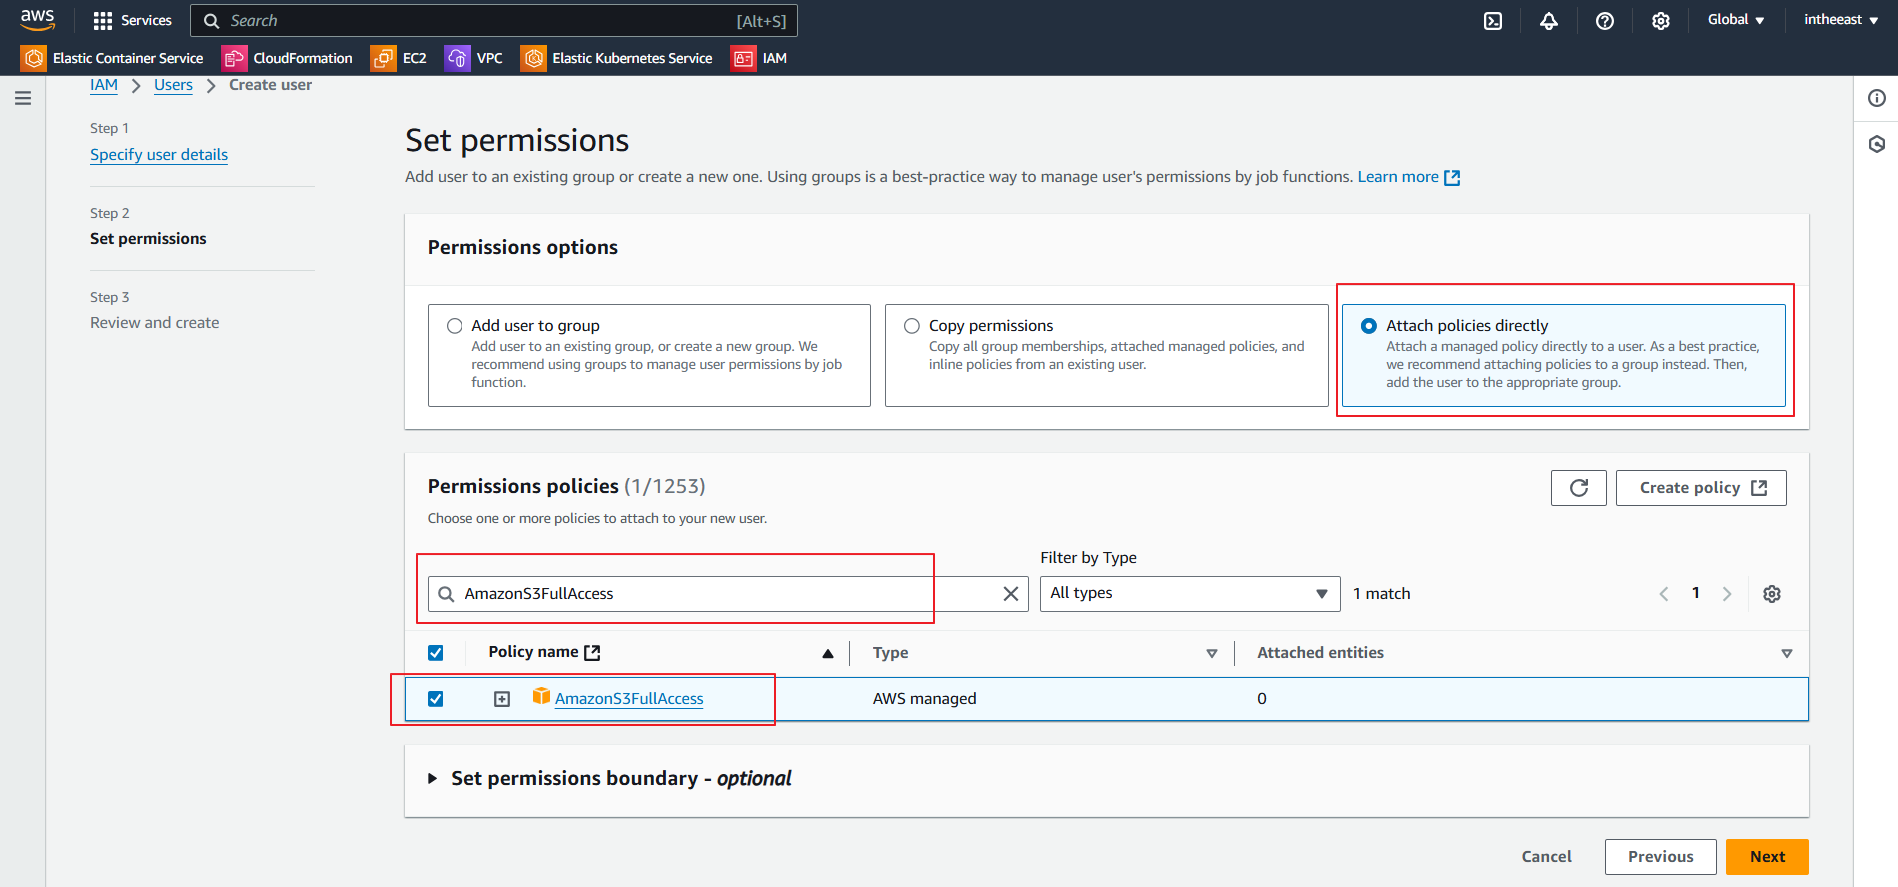The width and height of the screenshot is (1898, 887).
Task: Open the Global region dropdown
Action: click(x=1736, y=20)
